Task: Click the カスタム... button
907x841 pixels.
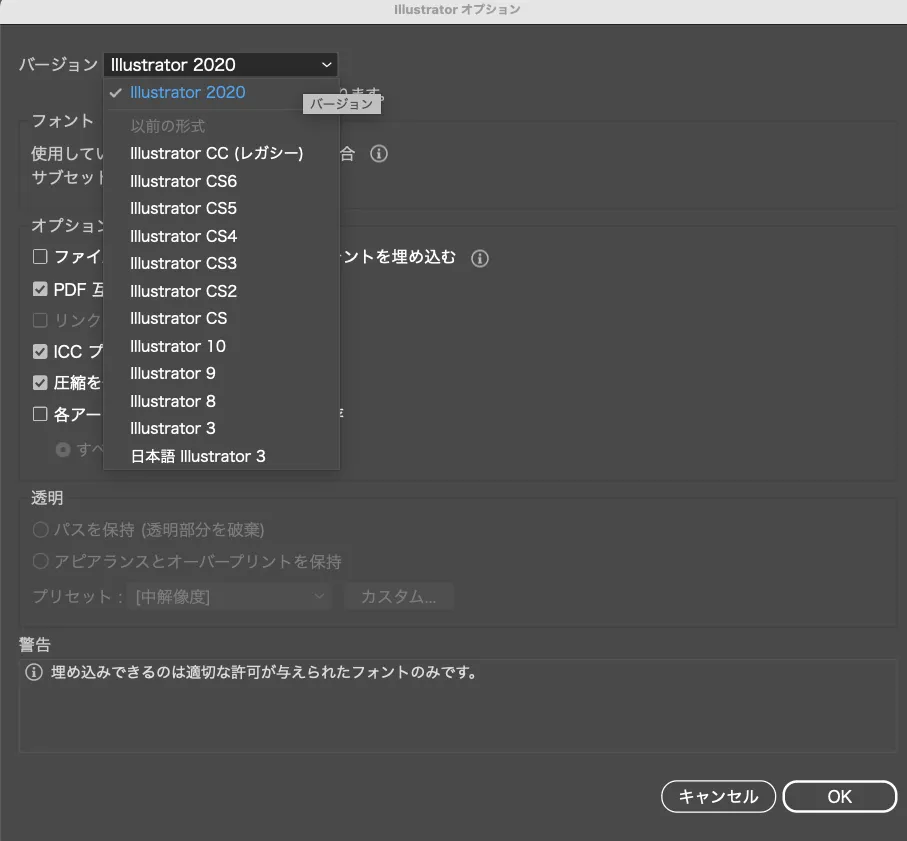Action: point(399,596)
